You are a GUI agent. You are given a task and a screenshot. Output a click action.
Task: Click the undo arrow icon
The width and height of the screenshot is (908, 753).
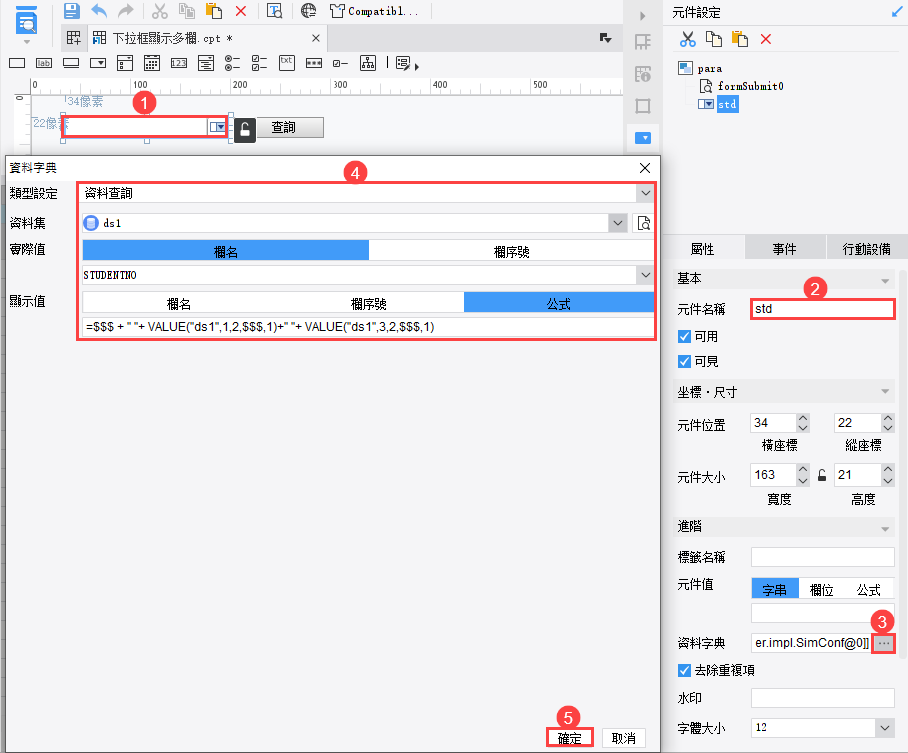tap(99, 10)
